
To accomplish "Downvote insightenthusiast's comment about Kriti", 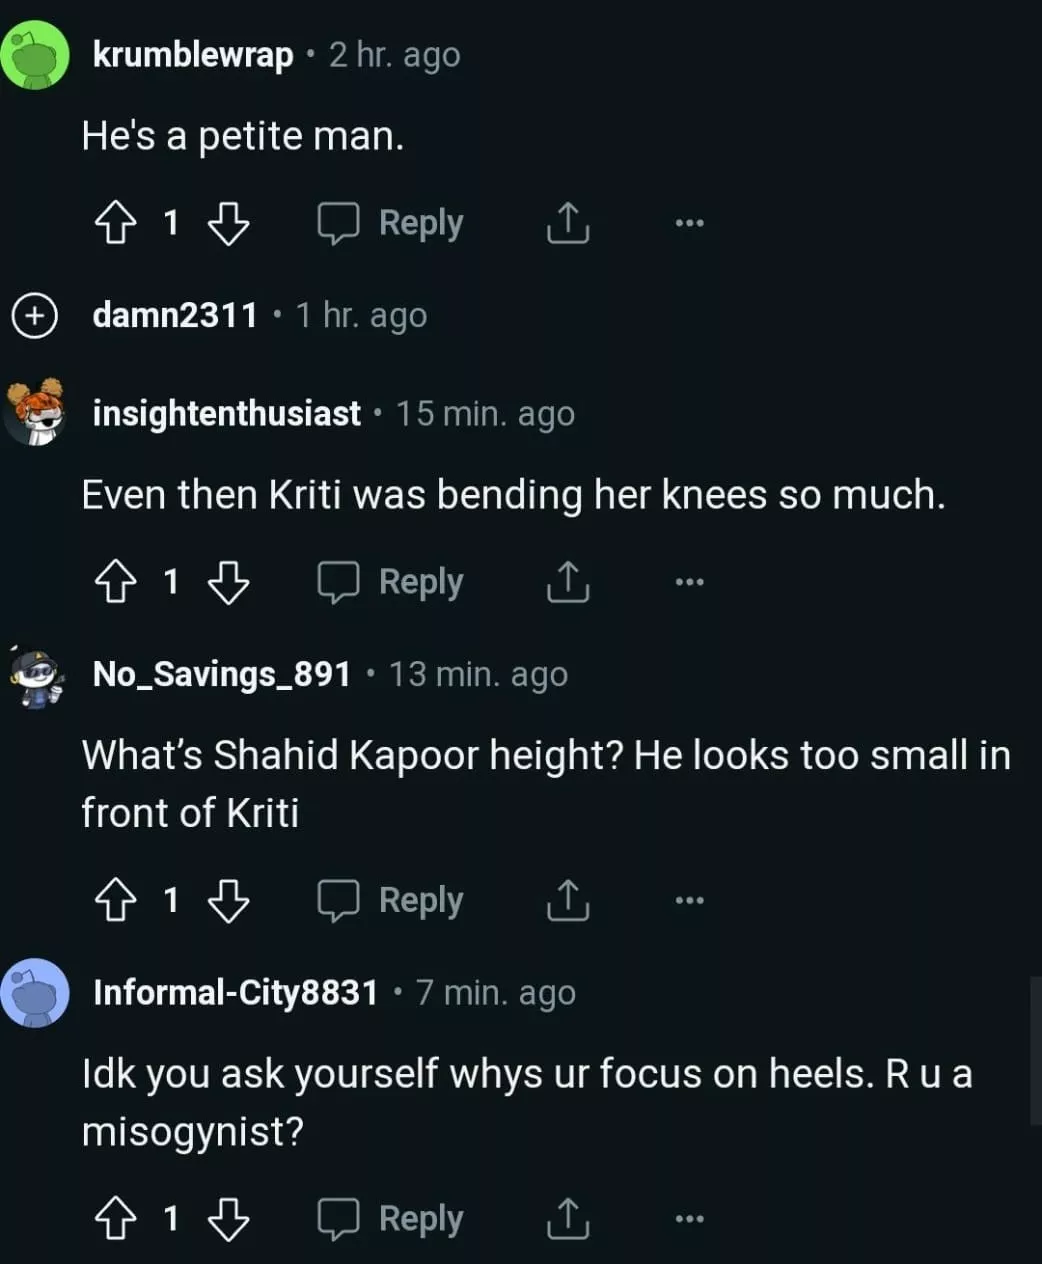I will 228,582.
